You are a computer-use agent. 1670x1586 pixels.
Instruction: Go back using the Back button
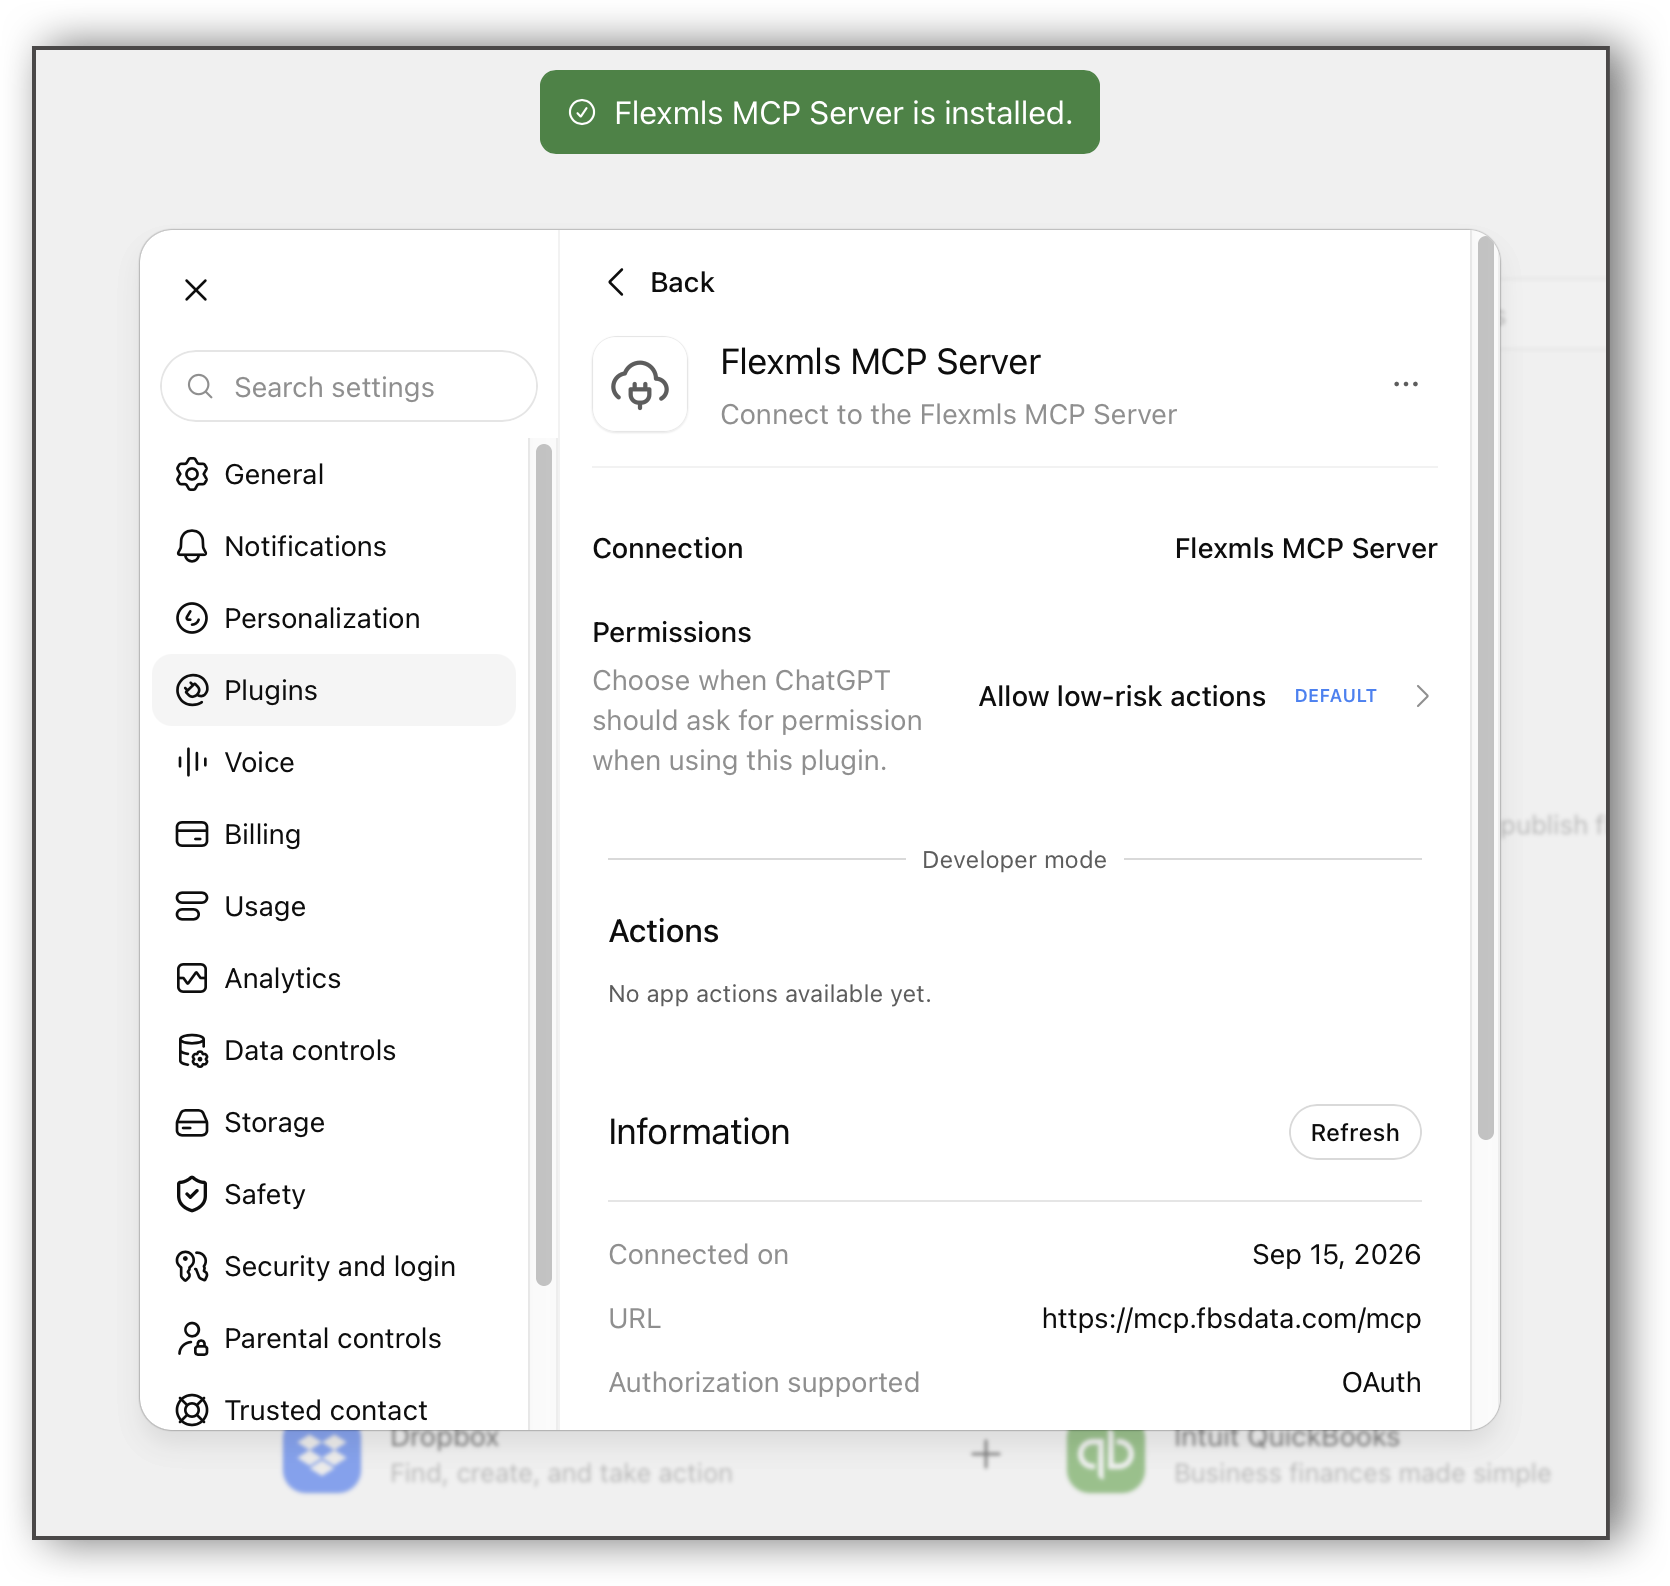coord(661,282)
